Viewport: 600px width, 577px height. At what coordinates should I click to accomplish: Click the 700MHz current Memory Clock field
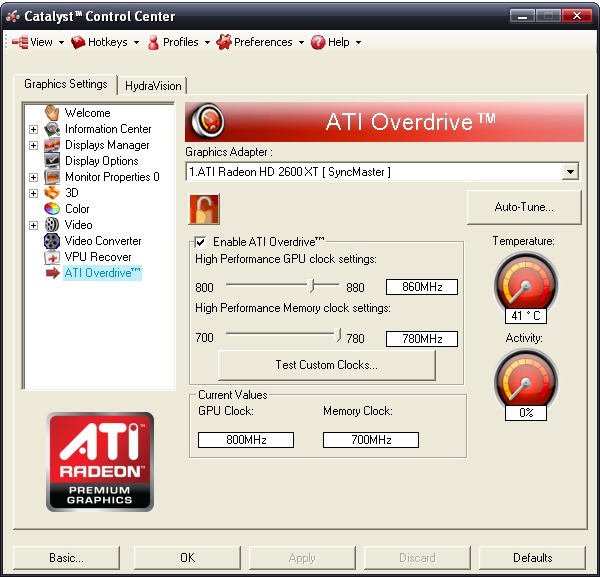[371, 440]
